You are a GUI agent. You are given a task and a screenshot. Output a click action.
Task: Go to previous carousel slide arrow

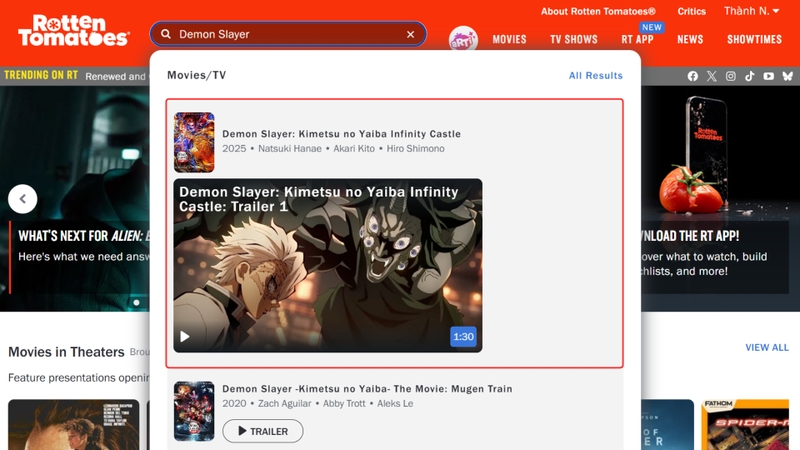(22, 198)
